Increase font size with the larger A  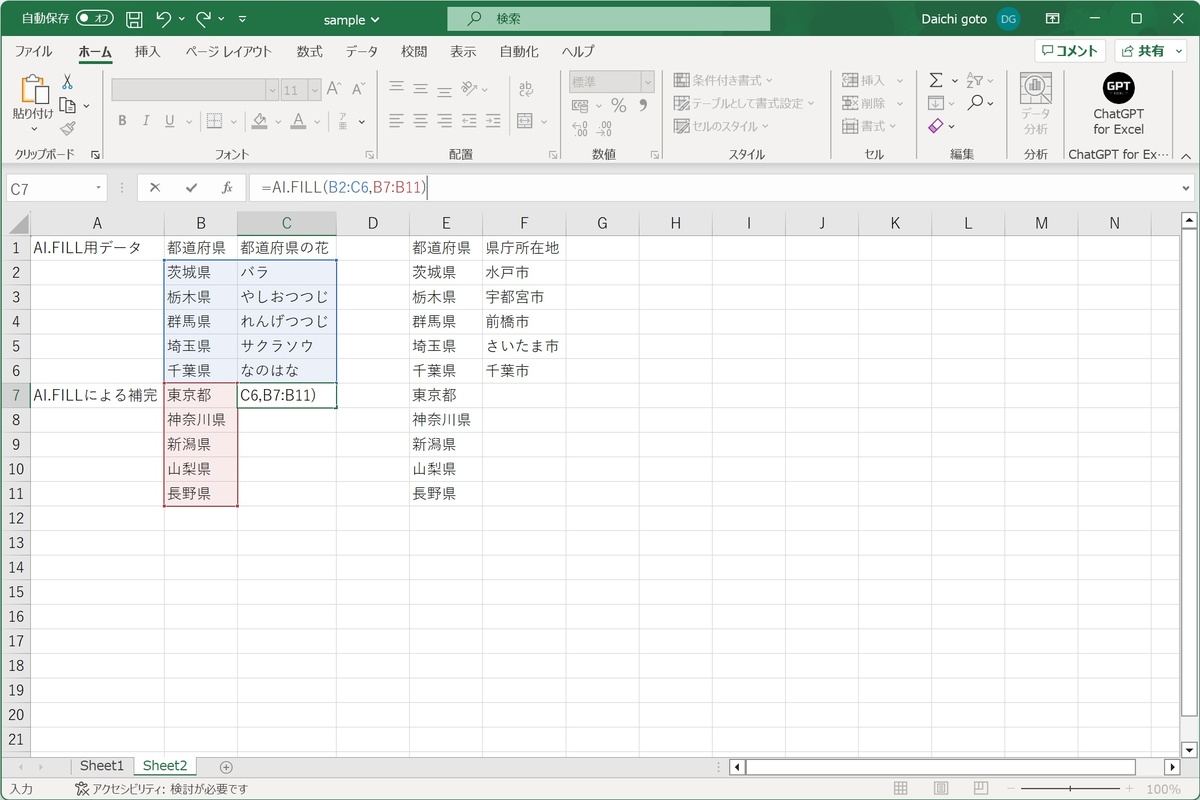(x=334, y=89)
